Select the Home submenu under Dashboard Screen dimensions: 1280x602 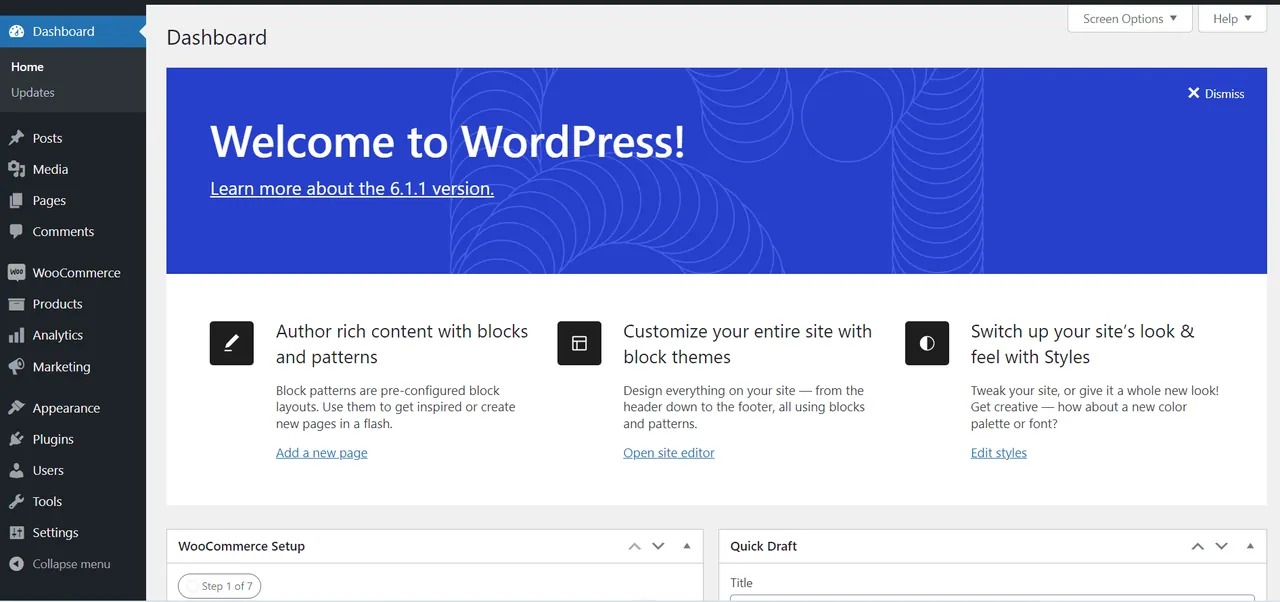[27, 67]
